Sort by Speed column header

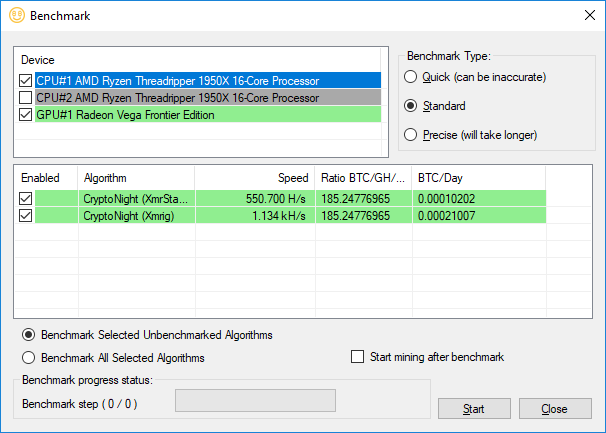point(255,178)
